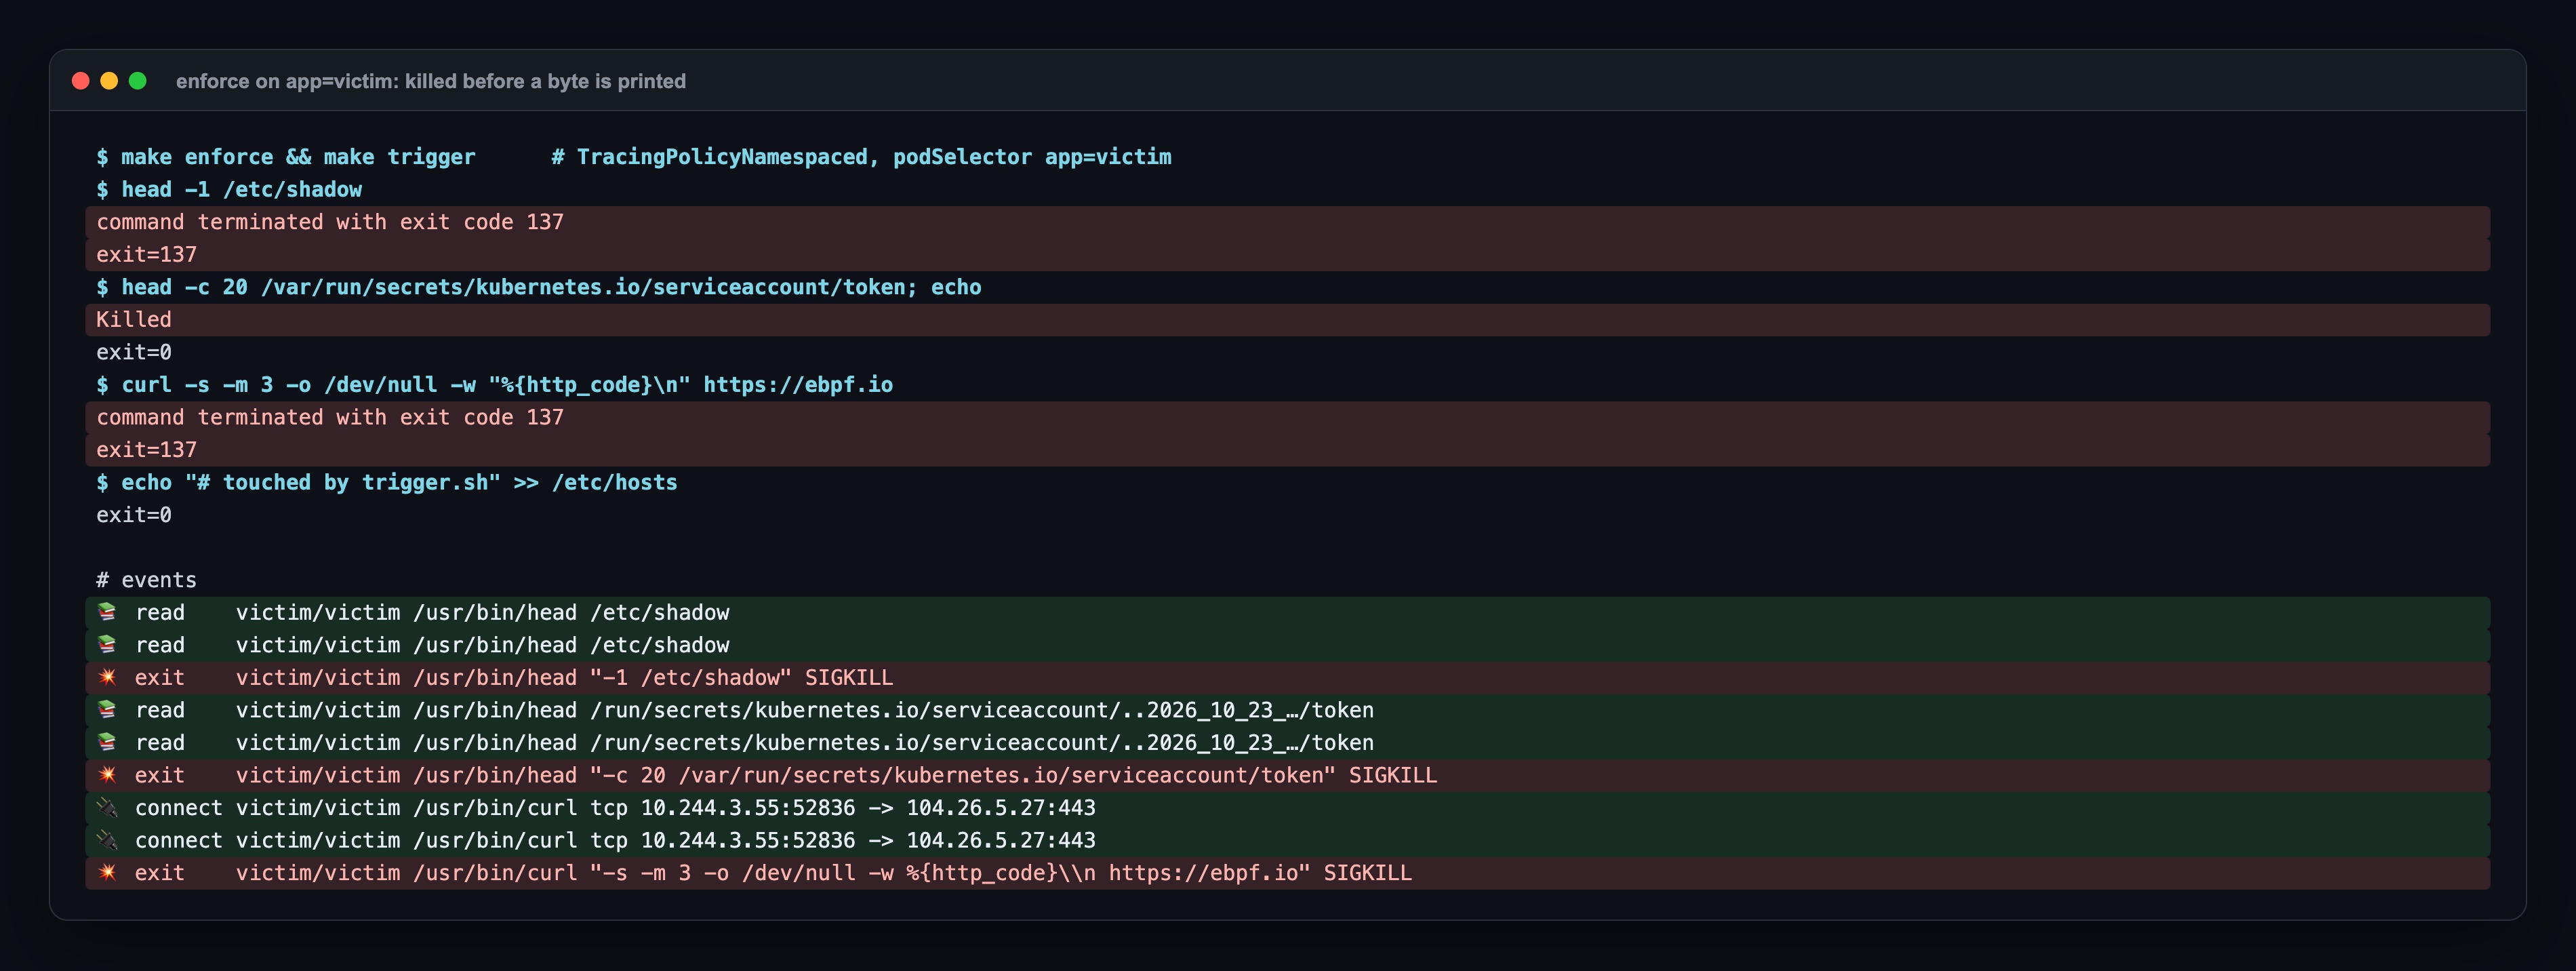Image resolution: width=2576 pixels, height=971 pixels.
Task: Maximize the terminal with the green button
Action: point(138,81)
